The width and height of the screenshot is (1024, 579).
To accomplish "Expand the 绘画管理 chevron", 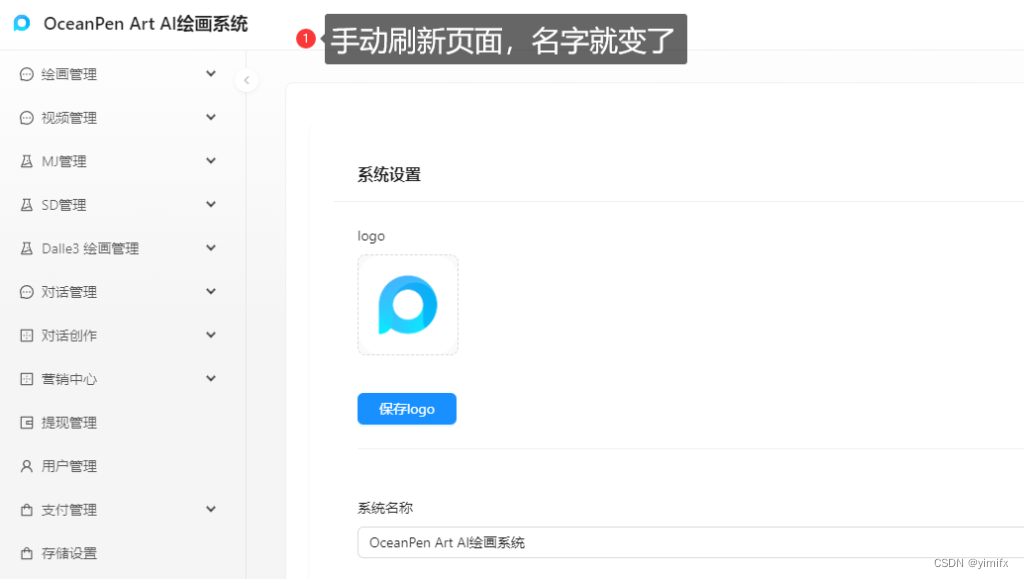I will click(x=210, y=74).
